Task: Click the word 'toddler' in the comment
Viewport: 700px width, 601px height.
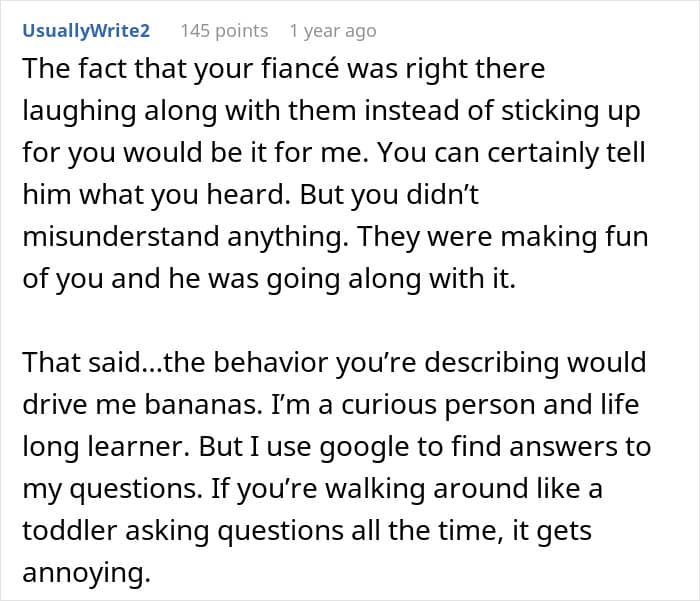Action: (73, 531)
